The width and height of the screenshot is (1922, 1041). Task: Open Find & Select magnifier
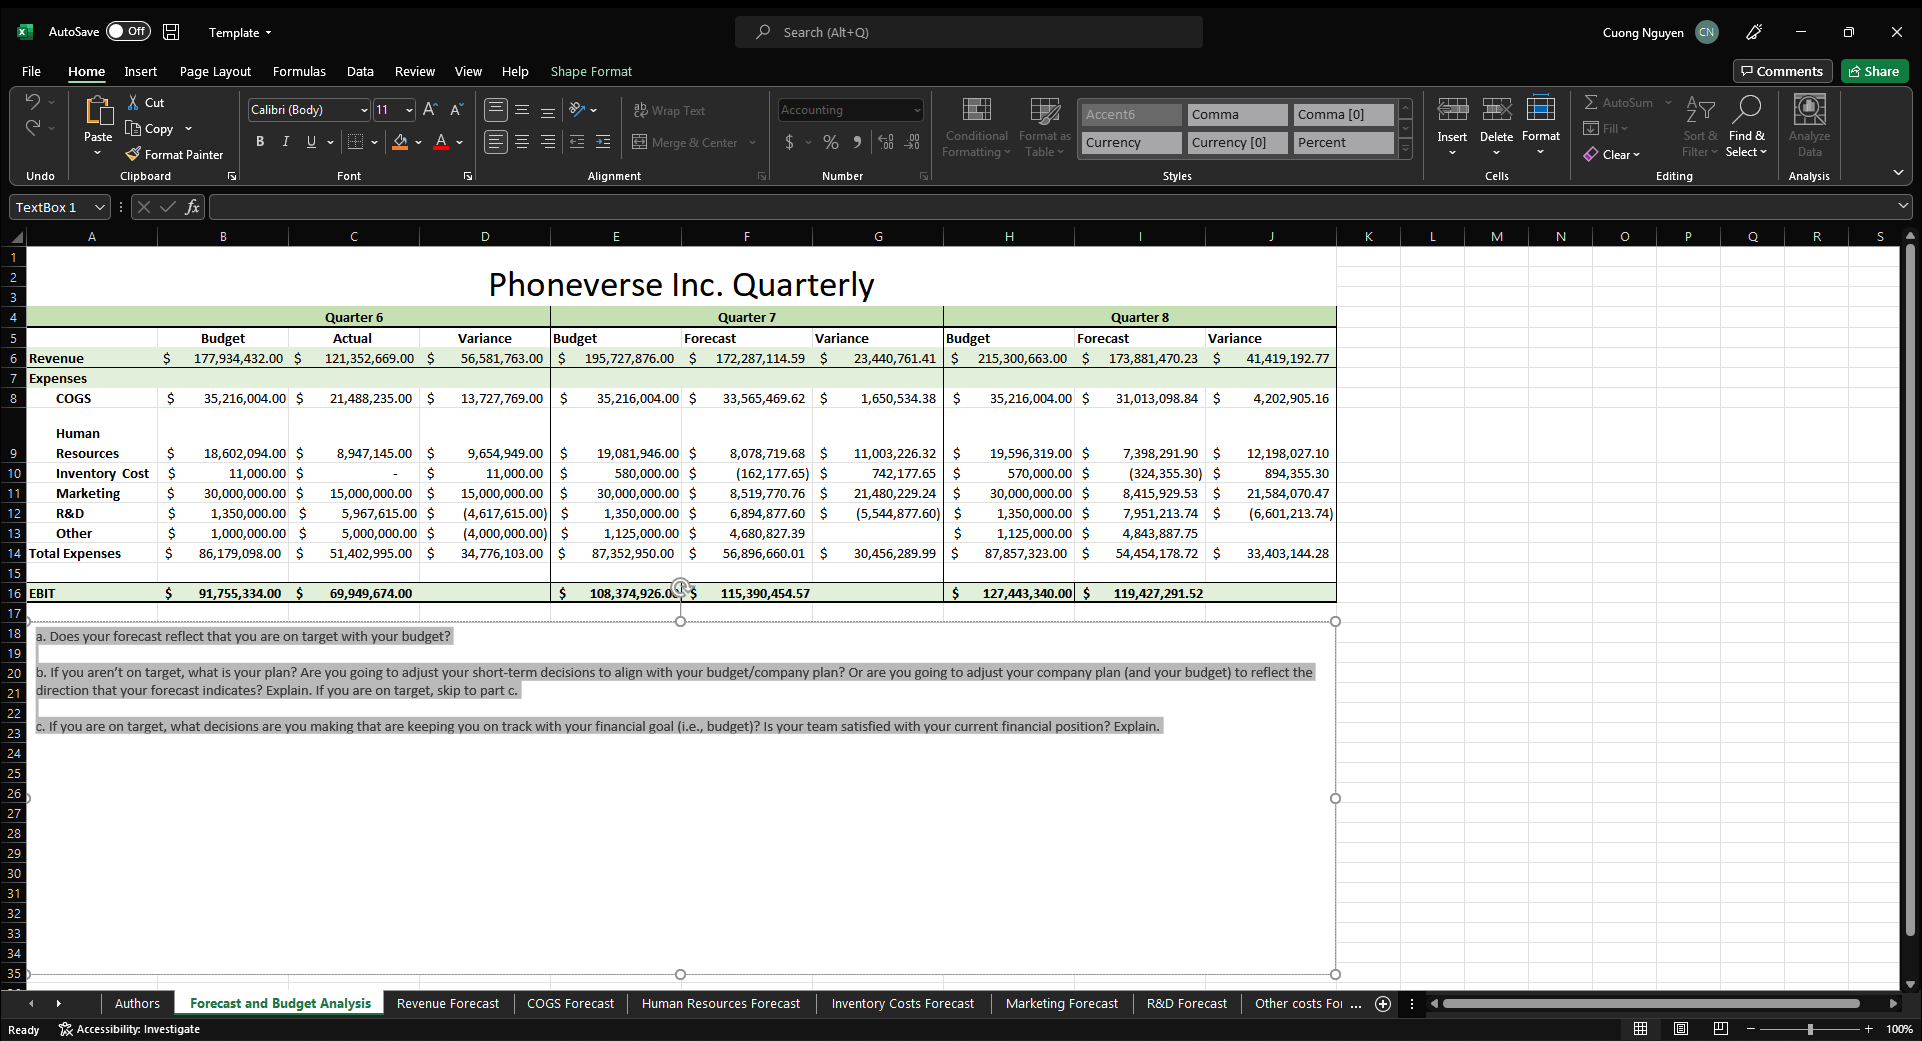tap(1746, 109)
